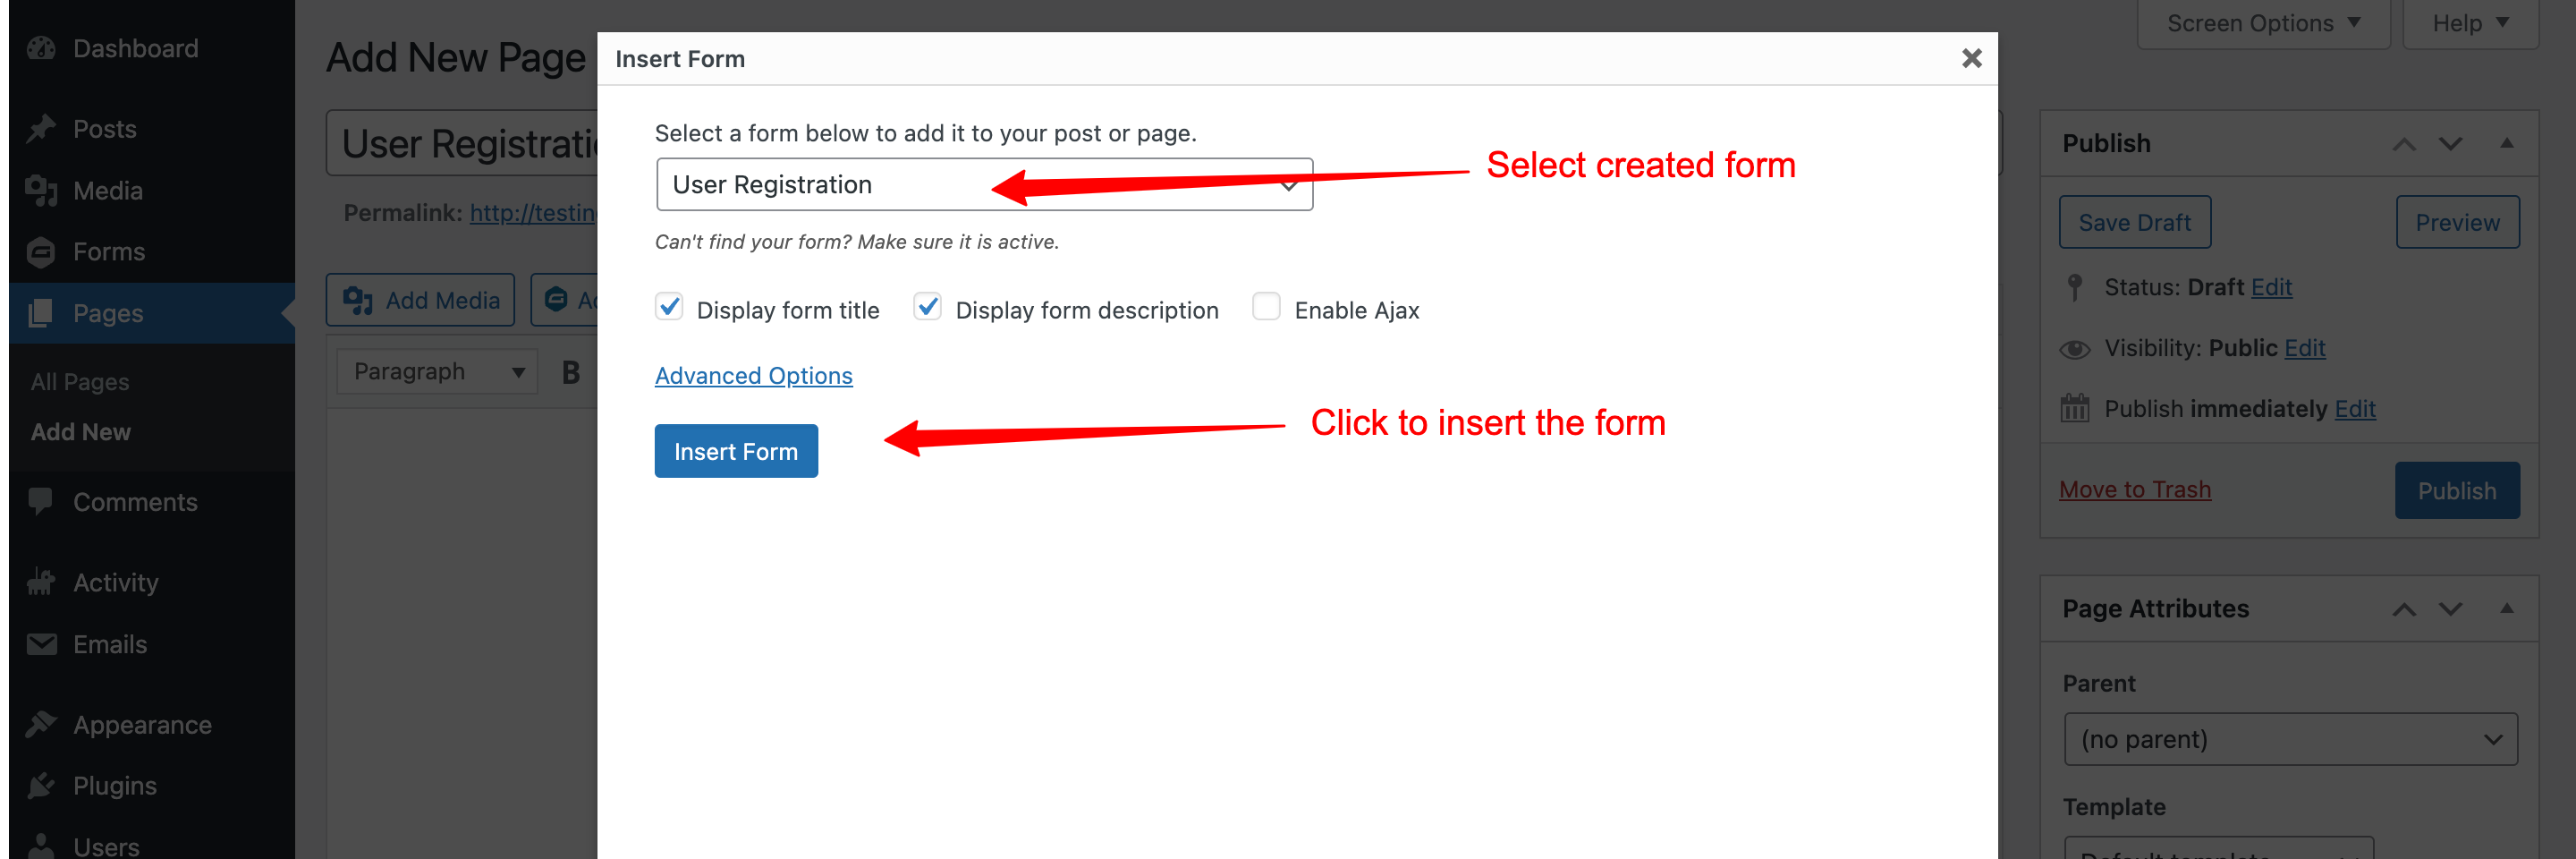The image size is (2576, 859).
Task: Move the Publish box up
Action: pyautogui.click(x=2403, y=144)
